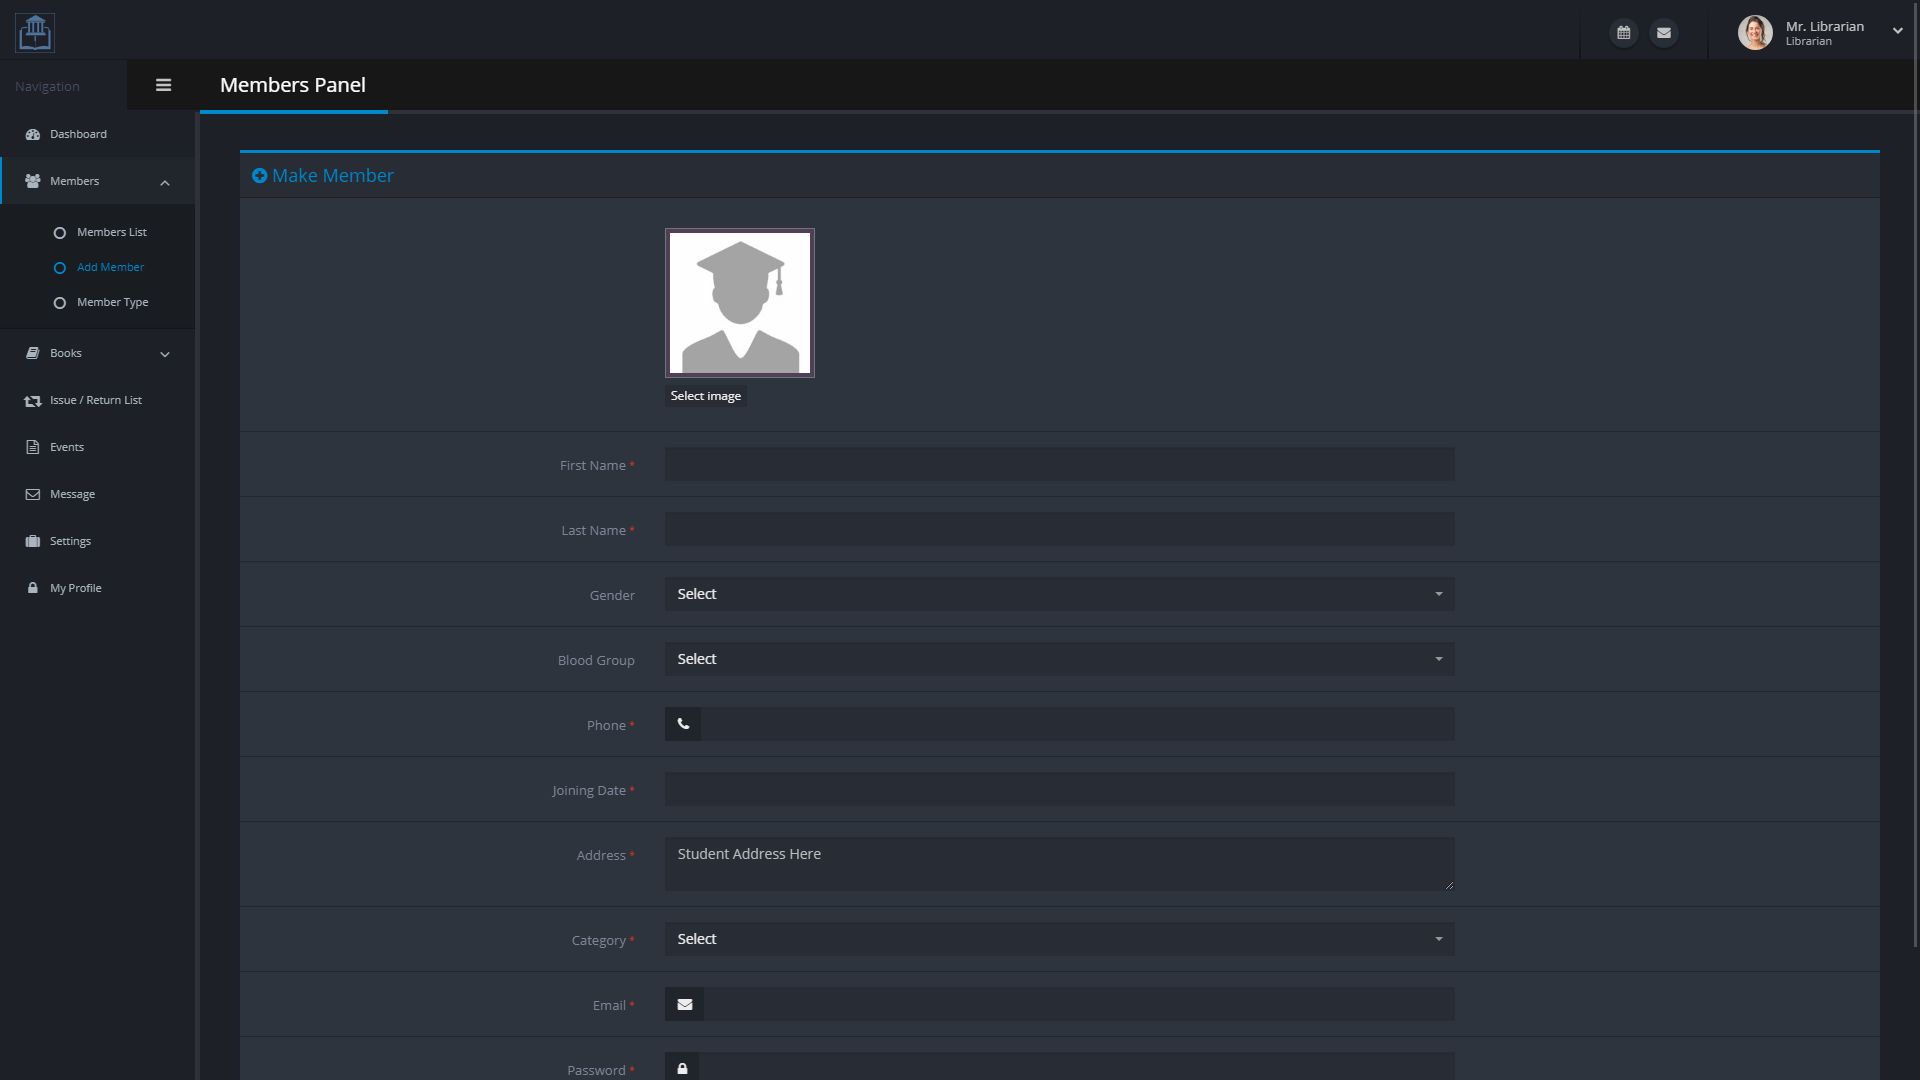This screenshot has height=1080, width=1920.
Task: Click the graduate placeholder profile image
Action: [x=740, y=303]
